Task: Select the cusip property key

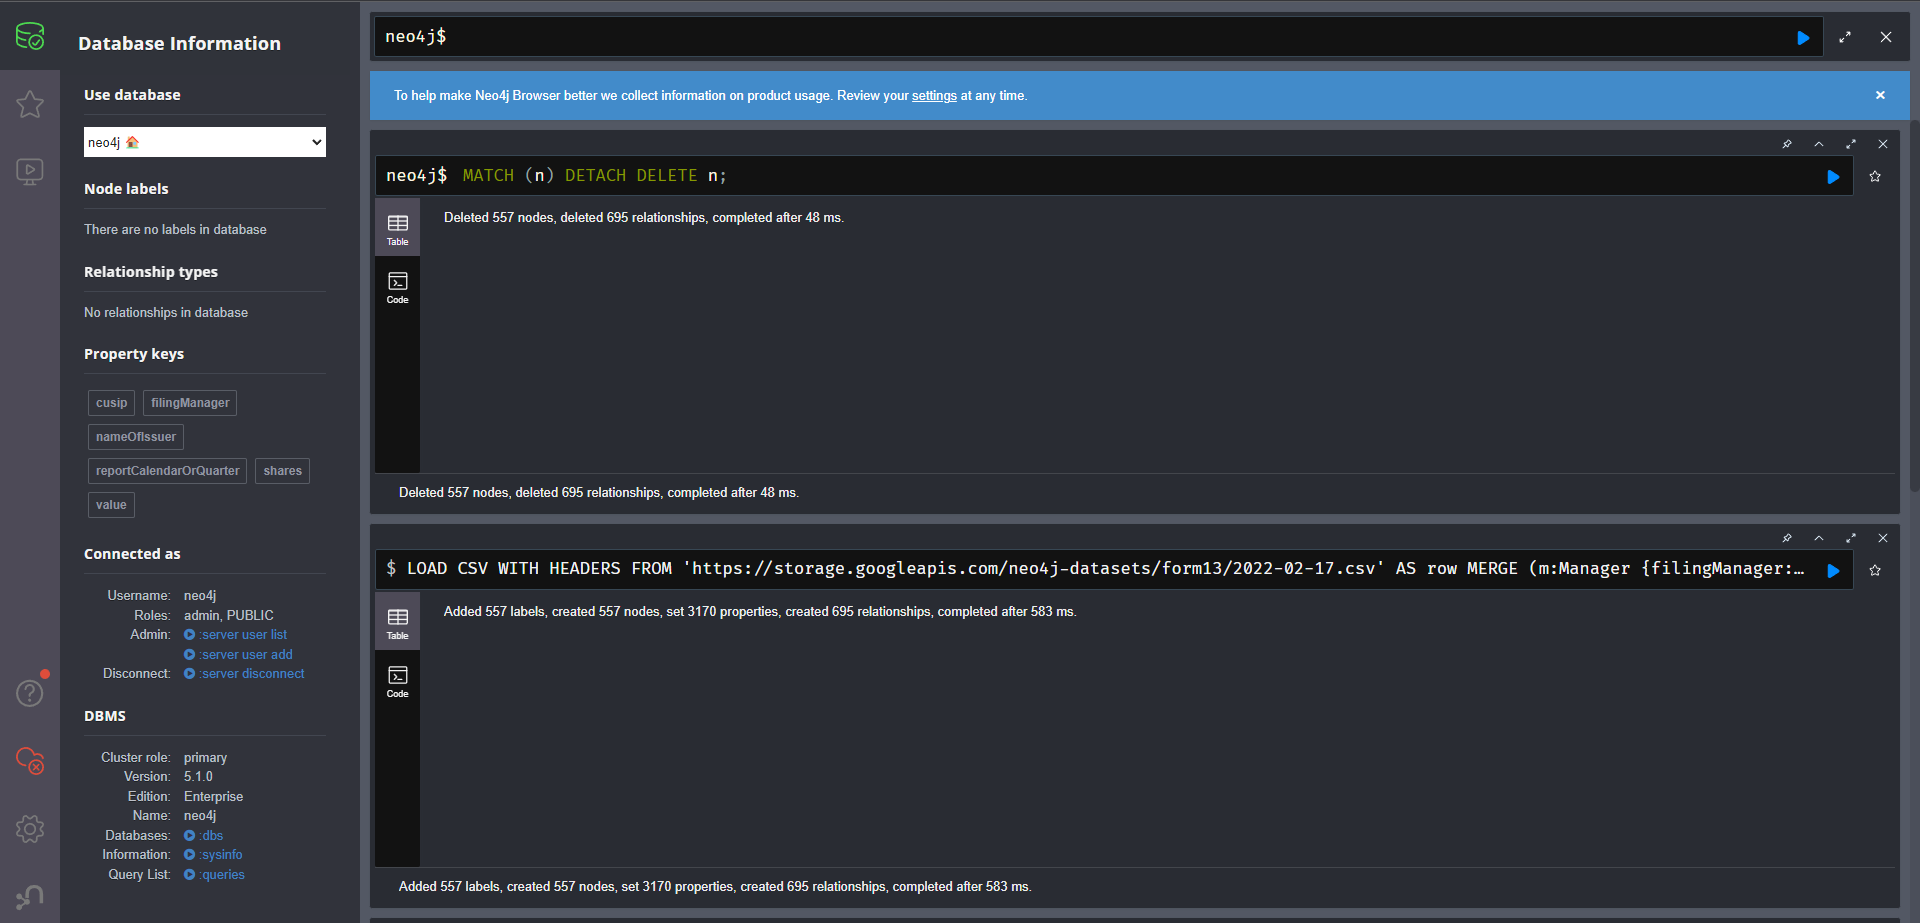Action: coord(111,403)
